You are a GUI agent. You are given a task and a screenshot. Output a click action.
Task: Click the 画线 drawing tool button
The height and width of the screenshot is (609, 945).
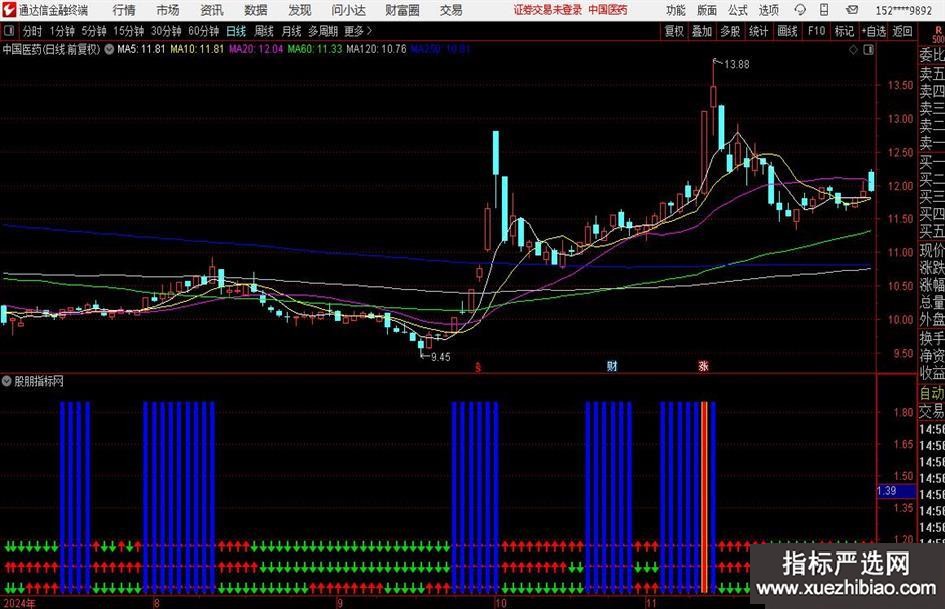tap(787, 31)
